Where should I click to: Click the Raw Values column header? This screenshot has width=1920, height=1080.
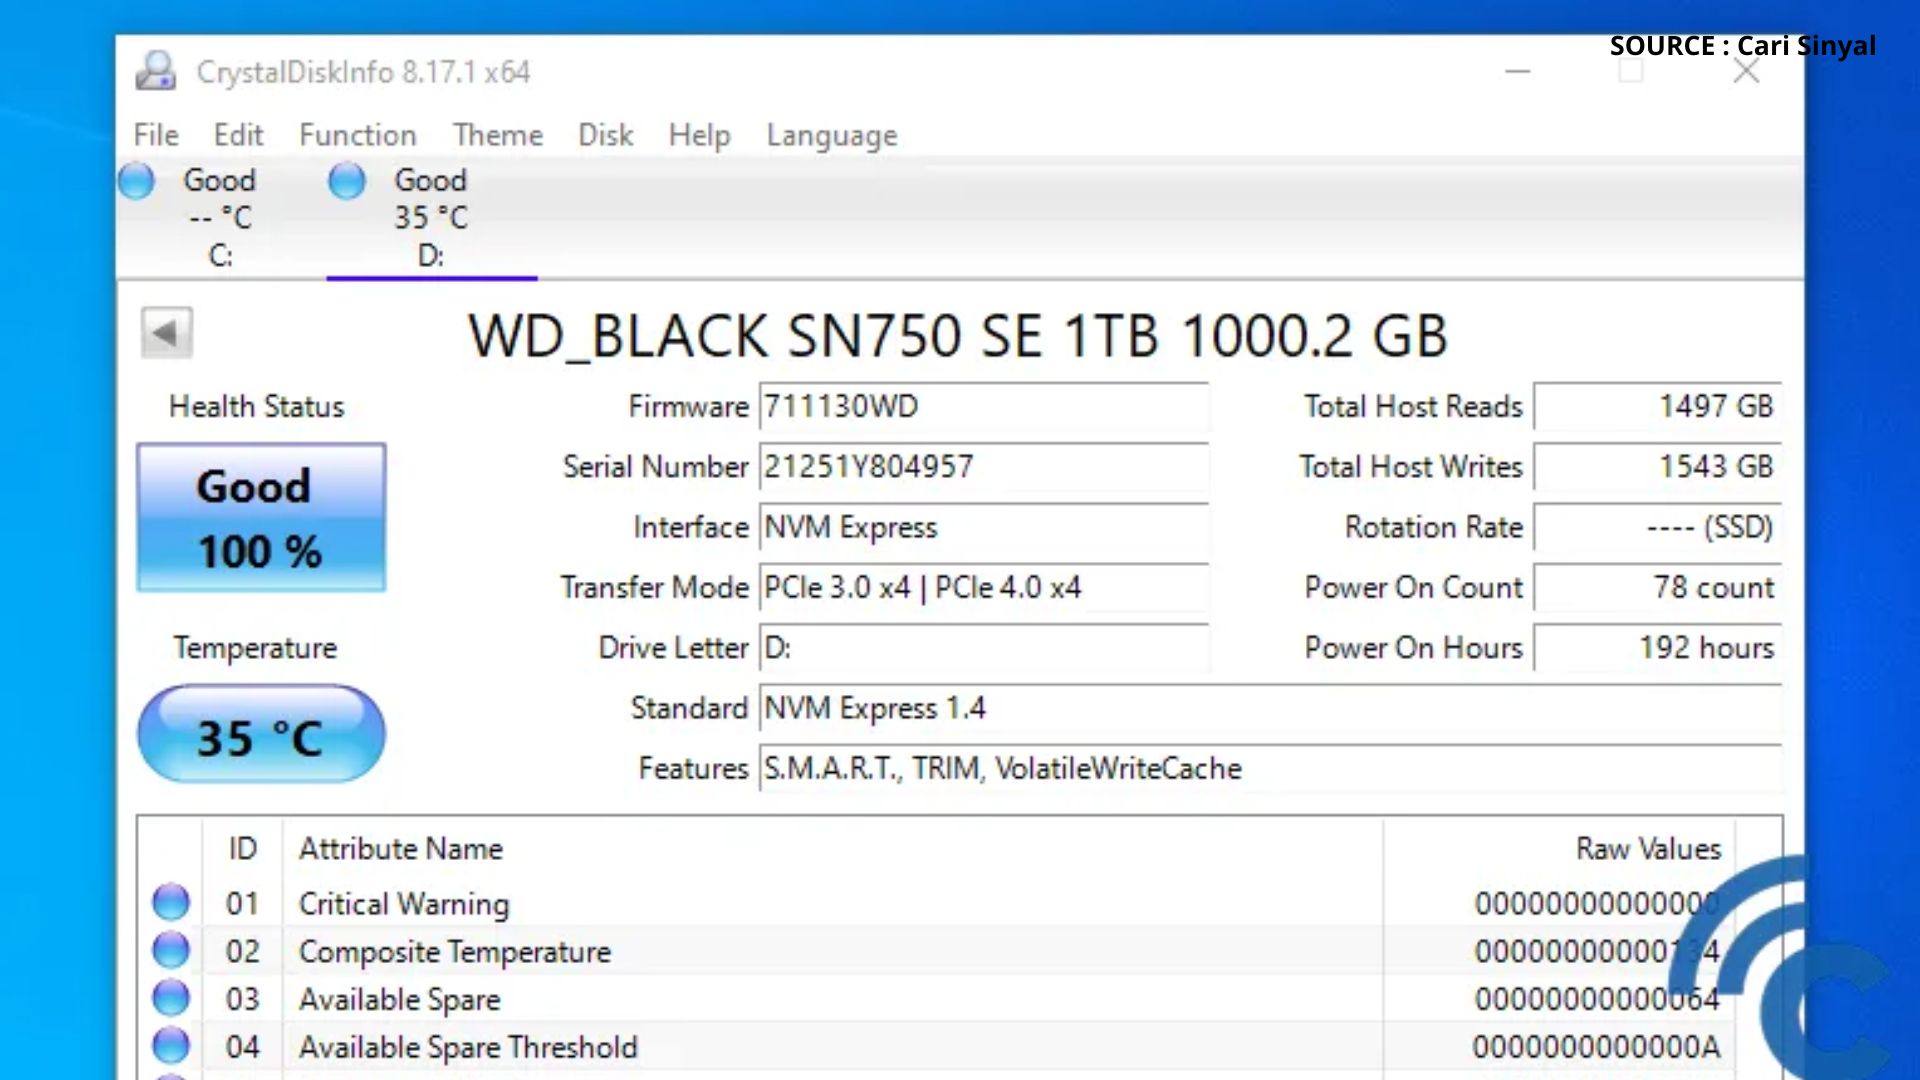pos(1560,849)
